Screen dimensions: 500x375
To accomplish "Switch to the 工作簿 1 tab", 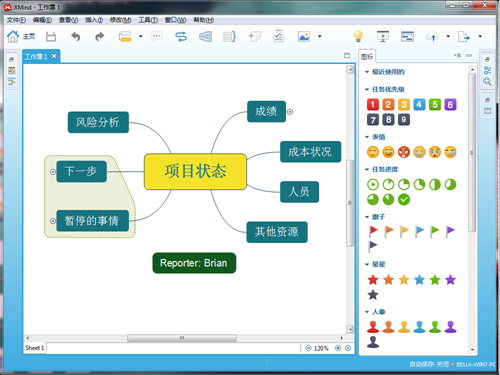I will click(x=36, y=57).
